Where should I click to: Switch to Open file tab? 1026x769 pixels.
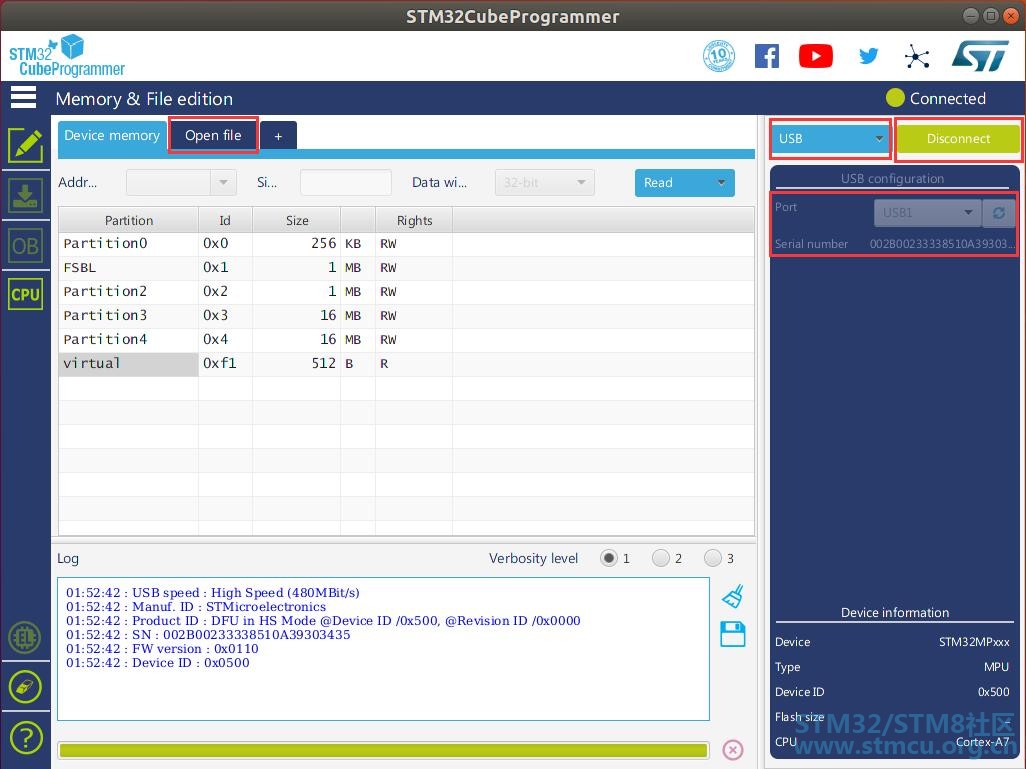tap(213, 135)
